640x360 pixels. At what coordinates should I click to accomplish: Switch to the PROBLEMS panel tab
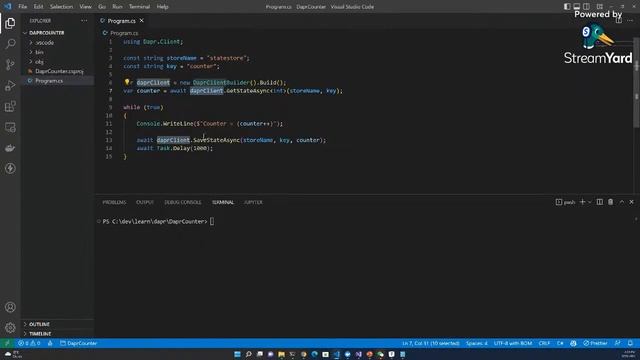[x=114, y=202]
